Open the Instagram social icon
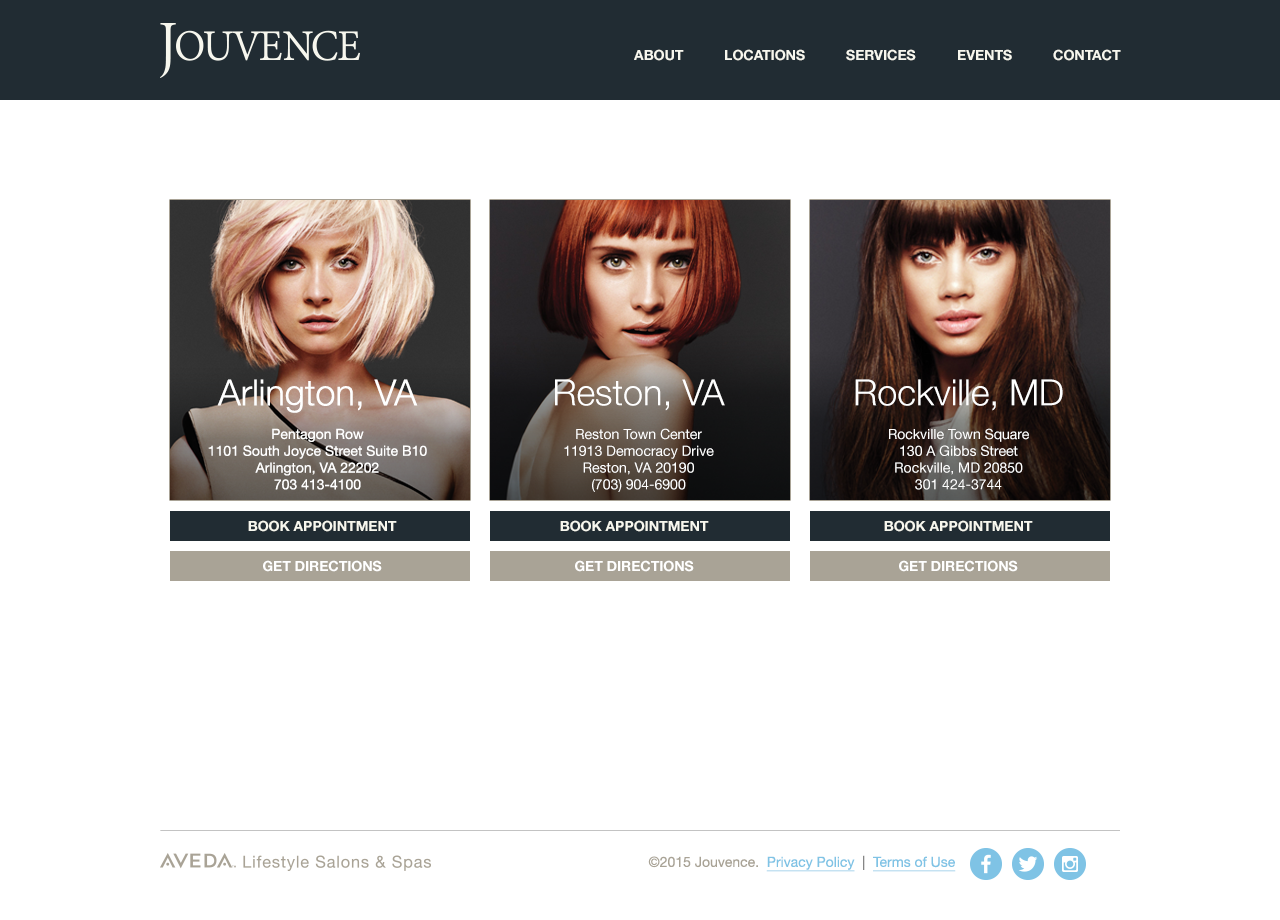Image resolution: width=1280 pixels, height=920 pixels. (x=1070, y=864)
